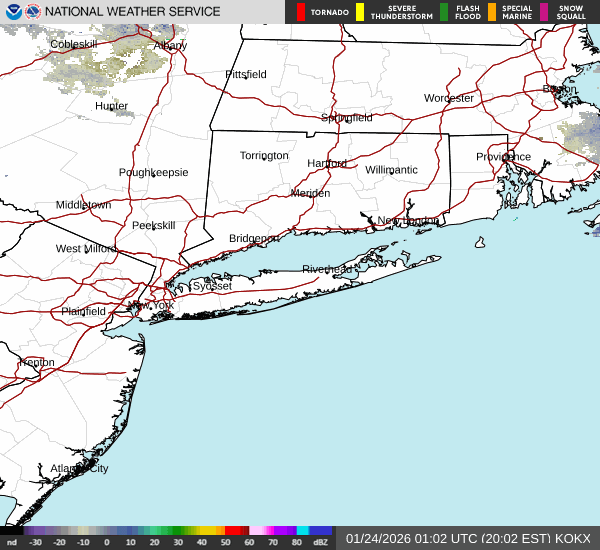Click the radar timestamp with KOKX label

point(468,538)
